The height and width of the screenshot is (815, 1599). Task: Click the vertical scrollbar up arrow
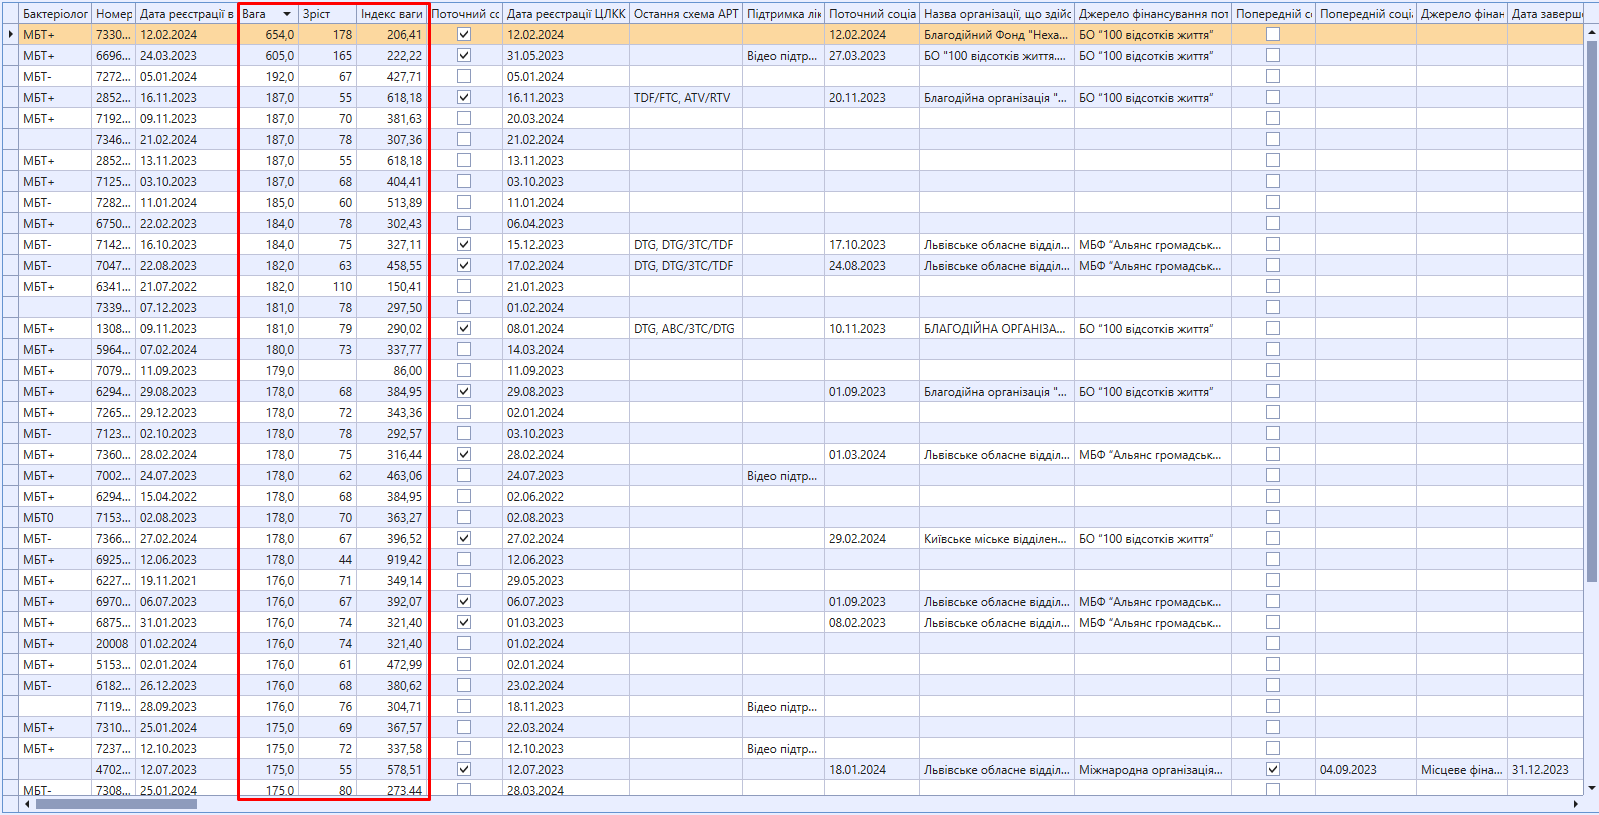point(1591,33)
